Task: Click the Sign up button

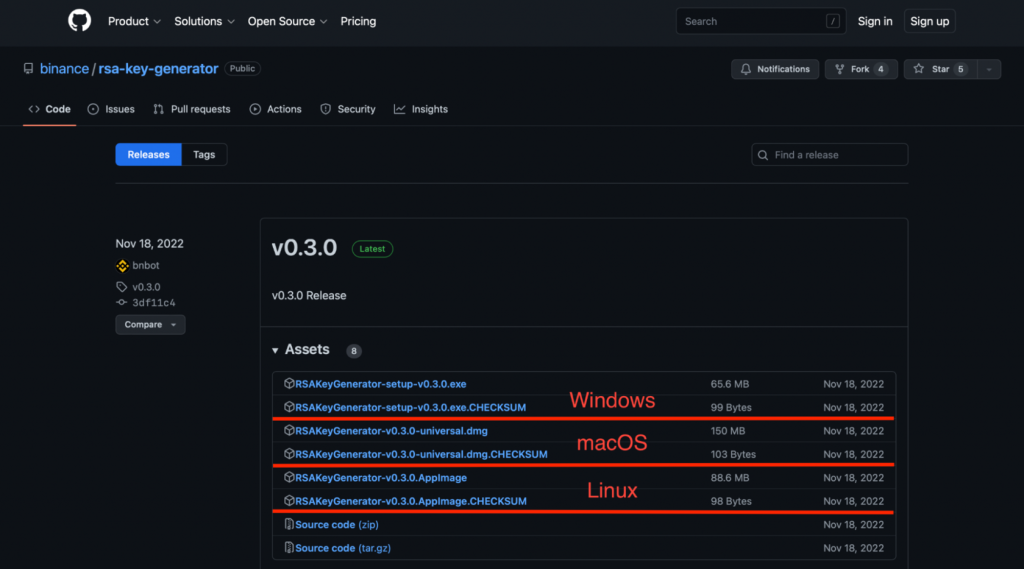Action: [x=929, y=21]
